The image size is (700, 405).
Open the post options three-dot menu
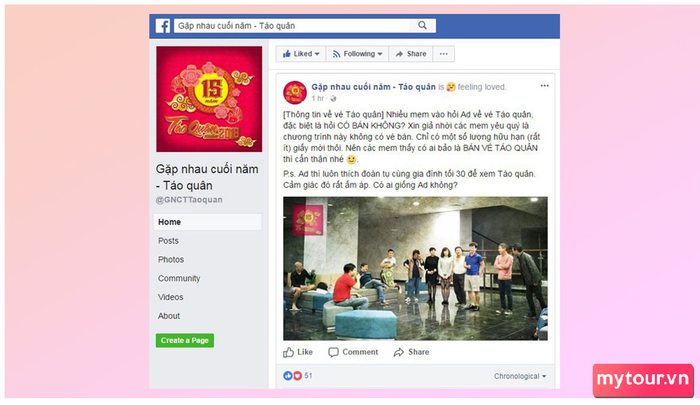(x=544, y=86)
